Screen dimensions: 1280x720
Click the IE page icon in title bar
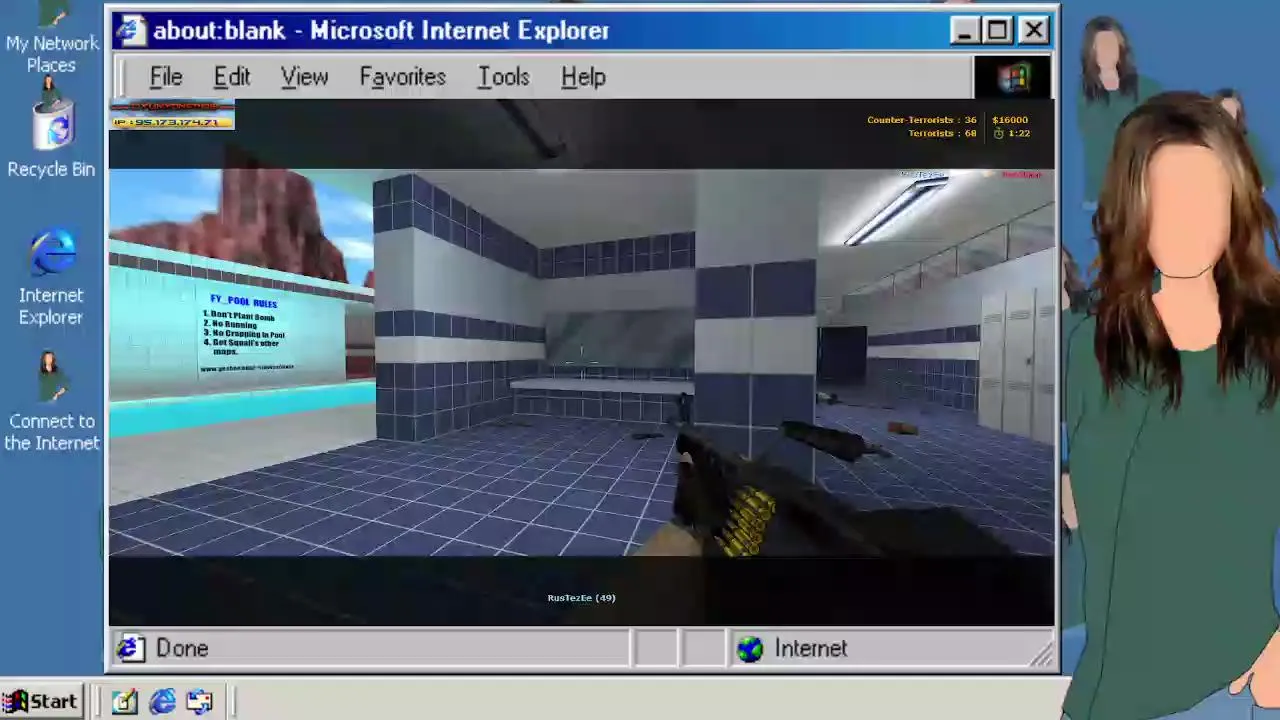[130, 31]
